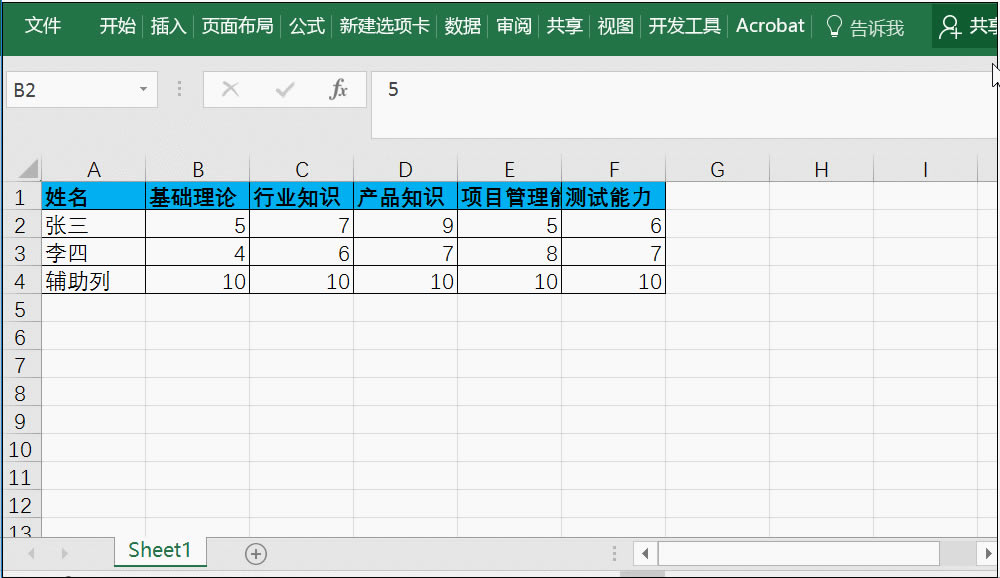The height and width of the screenshot is (578, 1000).
Task: Click the Cancel X on the formula bar
Action: pyautogui.click(x=229, y=89)
